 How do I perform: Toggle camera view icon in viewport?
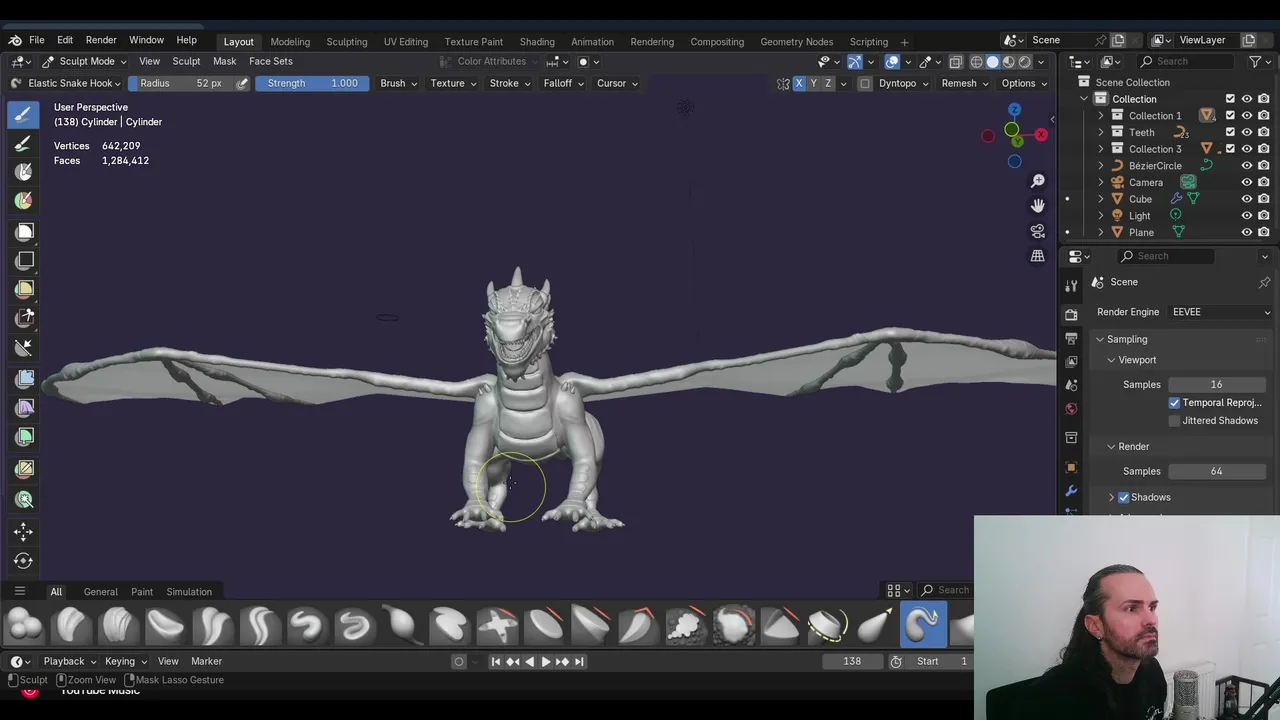coord(1037,231)
